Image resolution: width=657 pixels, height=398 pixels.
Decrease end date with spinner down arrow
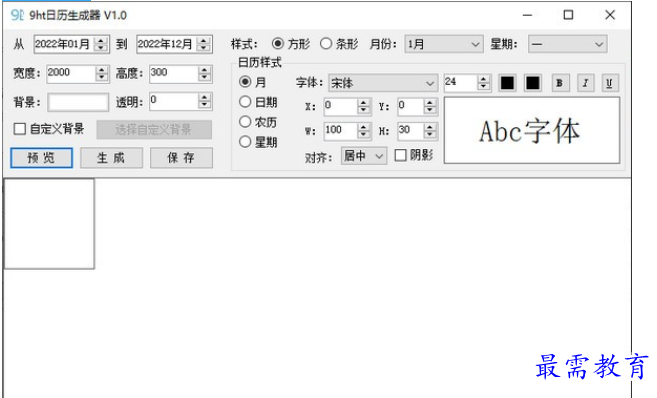[x=204, y=48]
